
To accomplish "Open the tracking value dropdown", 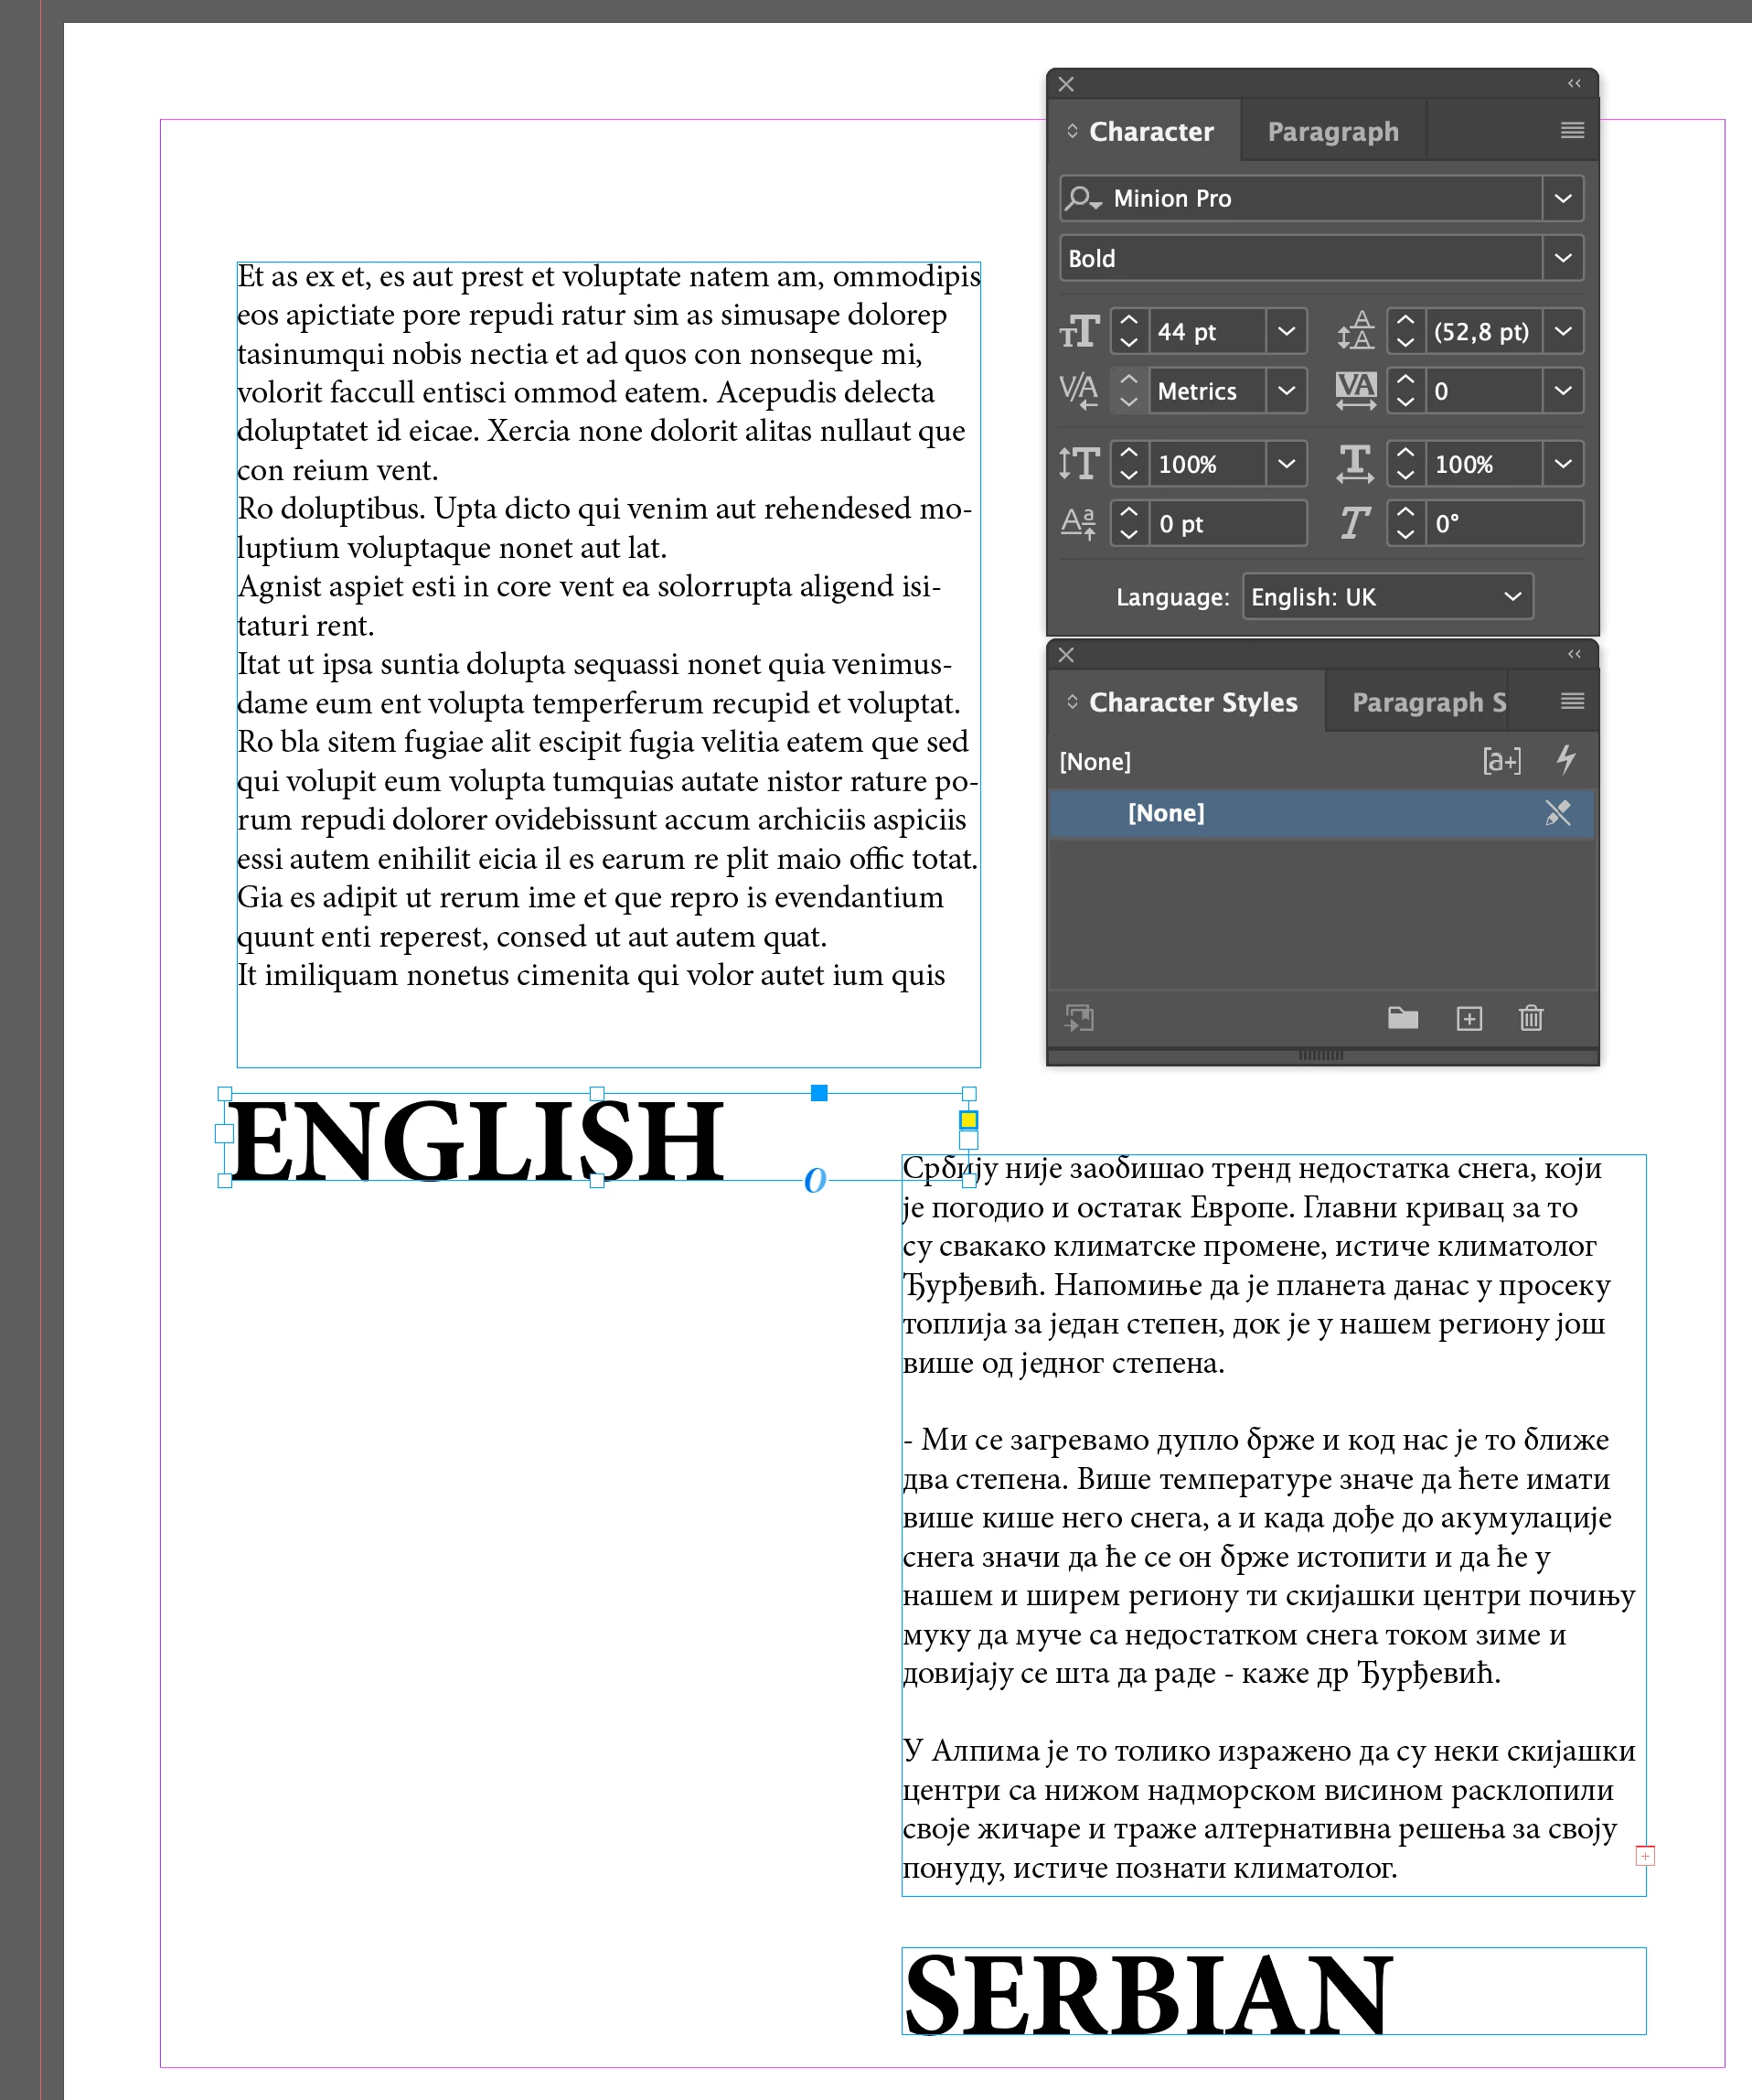I will click(1563, 390).
